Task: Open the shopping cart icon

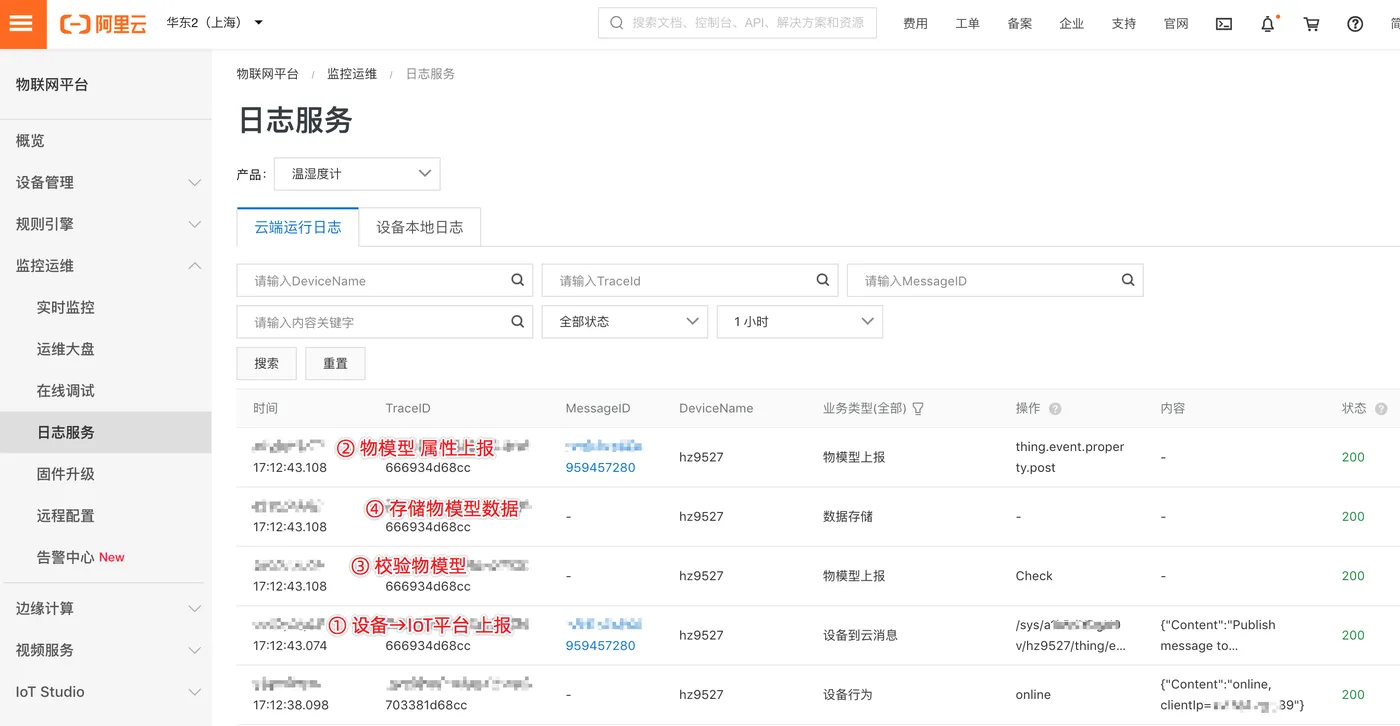Action: pos(1311,24)
